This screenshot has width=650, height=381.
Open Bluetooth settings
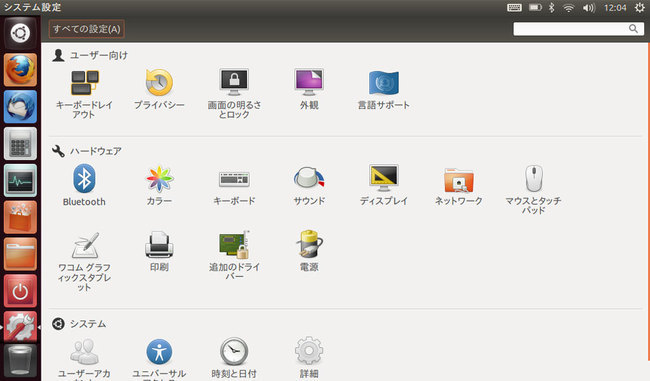pyautogui.click(x=84, y=185)
